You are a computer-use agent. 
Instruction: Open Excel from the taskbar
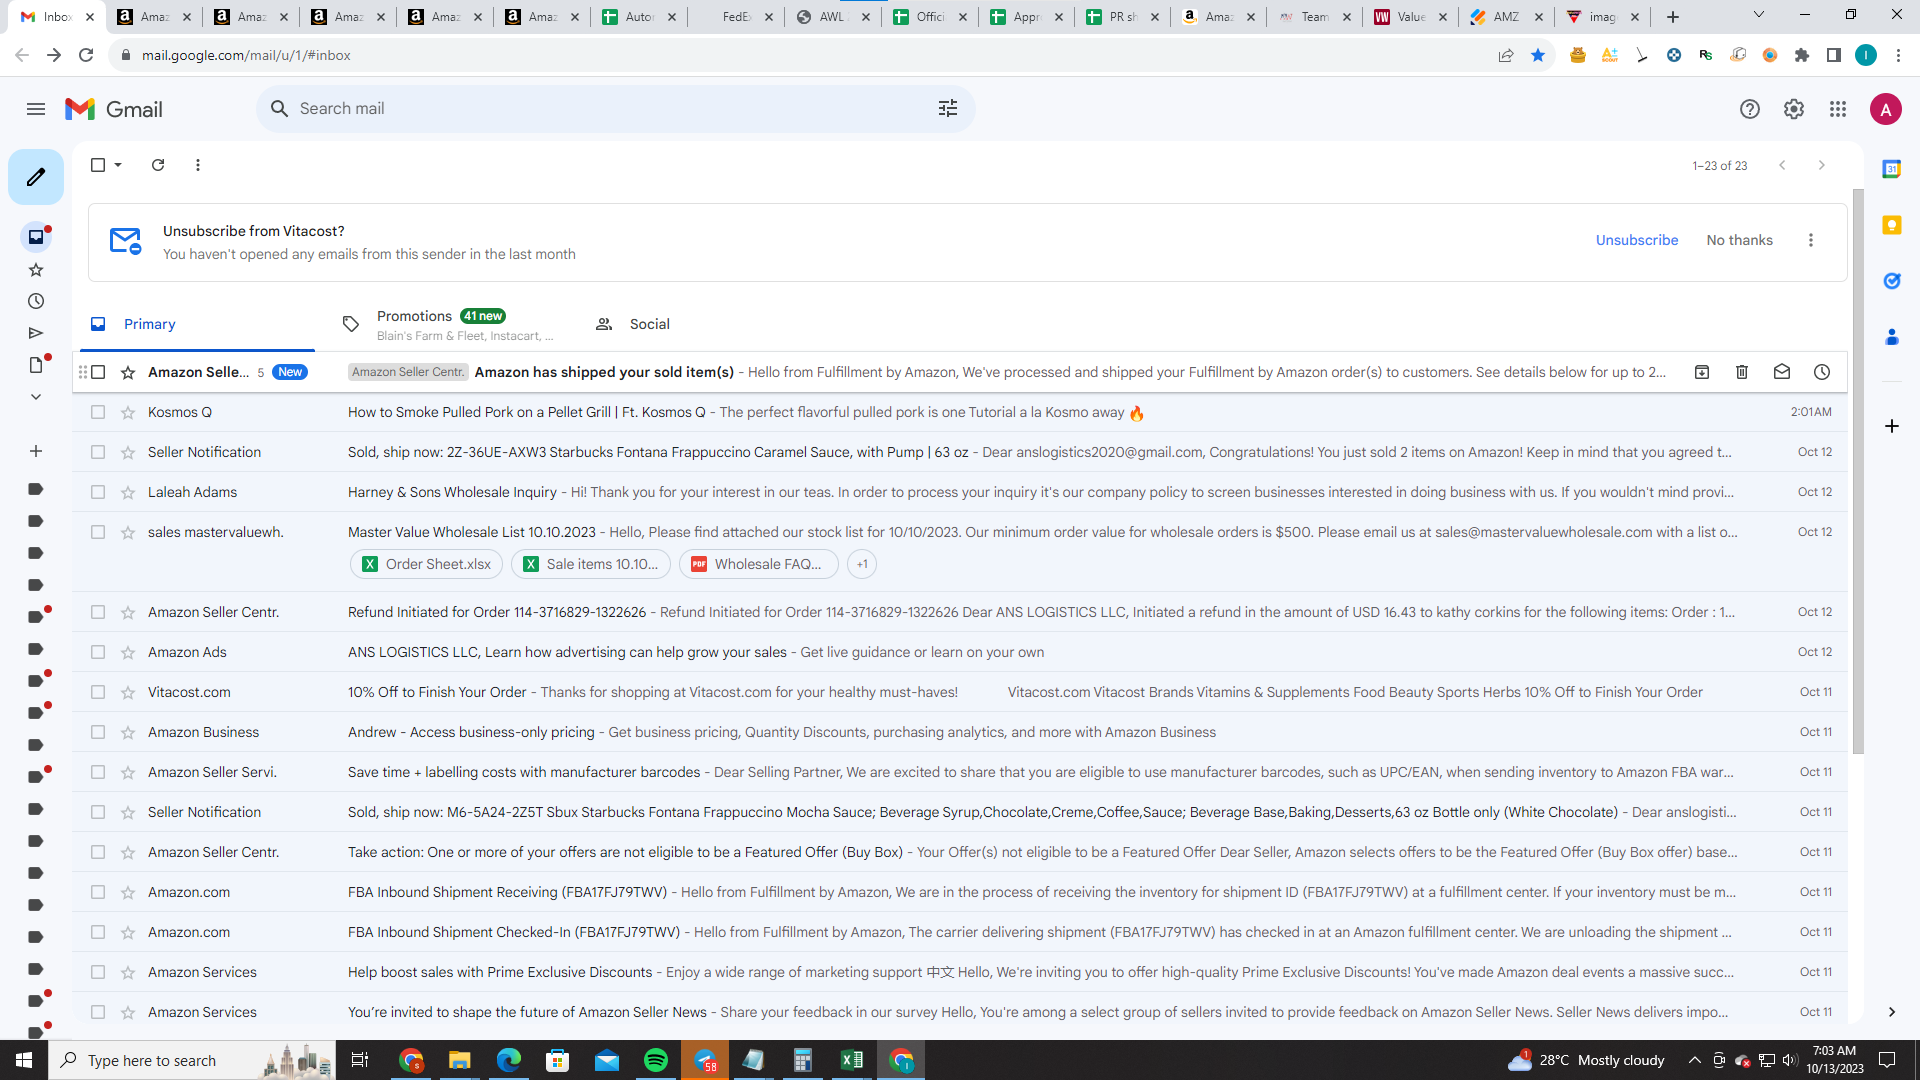(x=852, y=1060)
